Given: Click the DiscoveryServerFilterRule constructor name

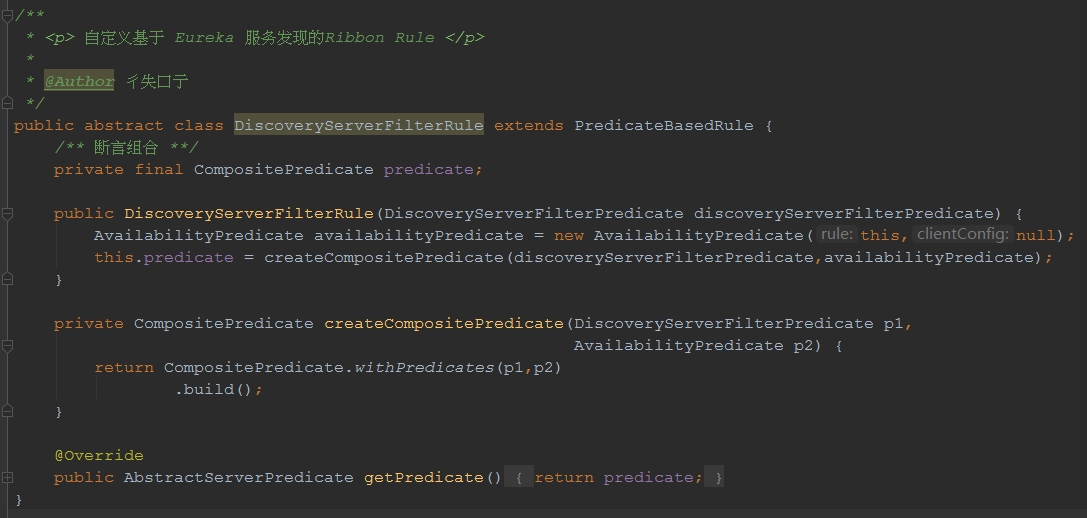Looking at the screenshot, I should tap(249, 214).
